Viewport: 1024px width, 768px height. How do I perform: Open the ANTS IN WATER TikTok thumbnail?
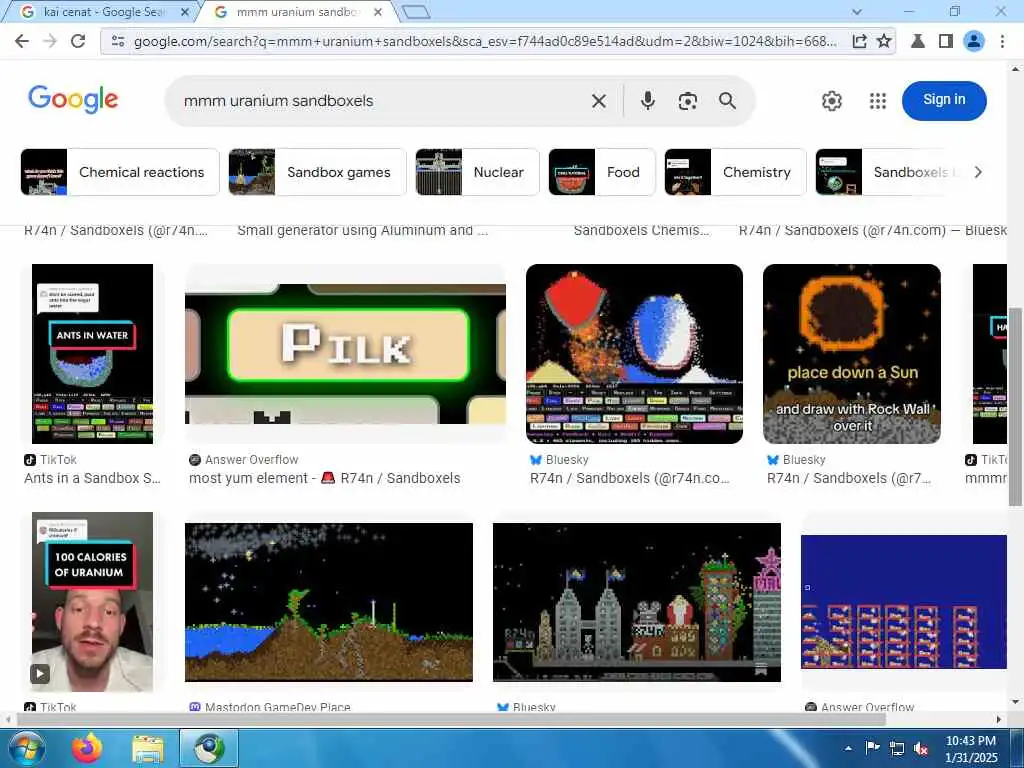tap(92, 353)
